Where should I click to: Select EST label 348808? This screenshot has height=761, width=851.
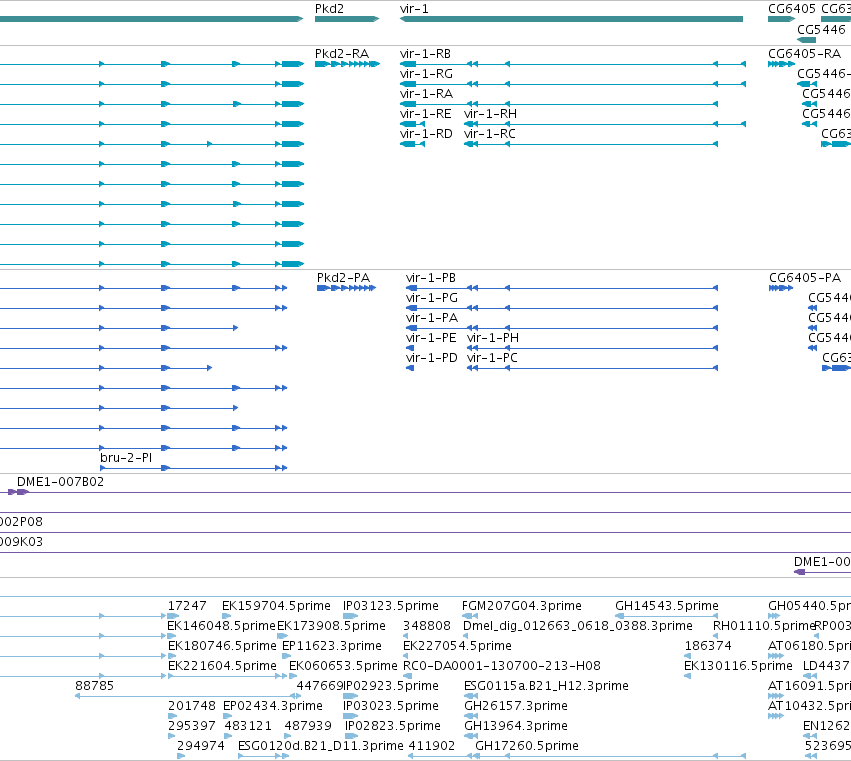click(427, 626)
